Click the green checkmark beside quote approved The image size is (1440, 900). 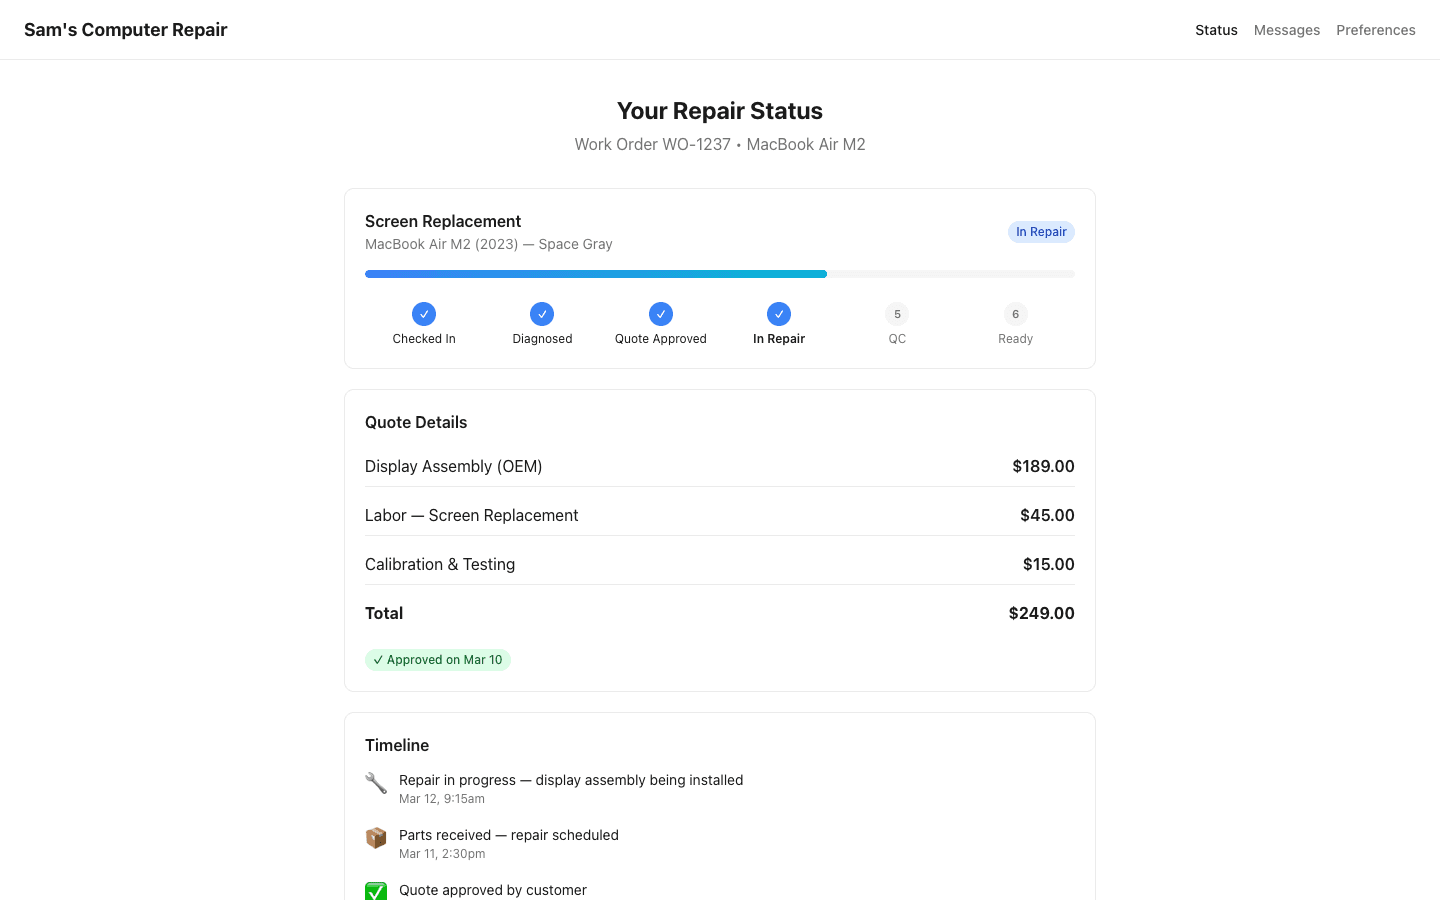376,890
